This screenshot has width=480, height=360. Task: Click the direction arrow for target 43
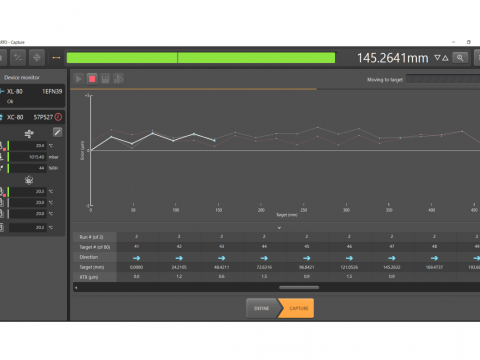coord(221,258)
